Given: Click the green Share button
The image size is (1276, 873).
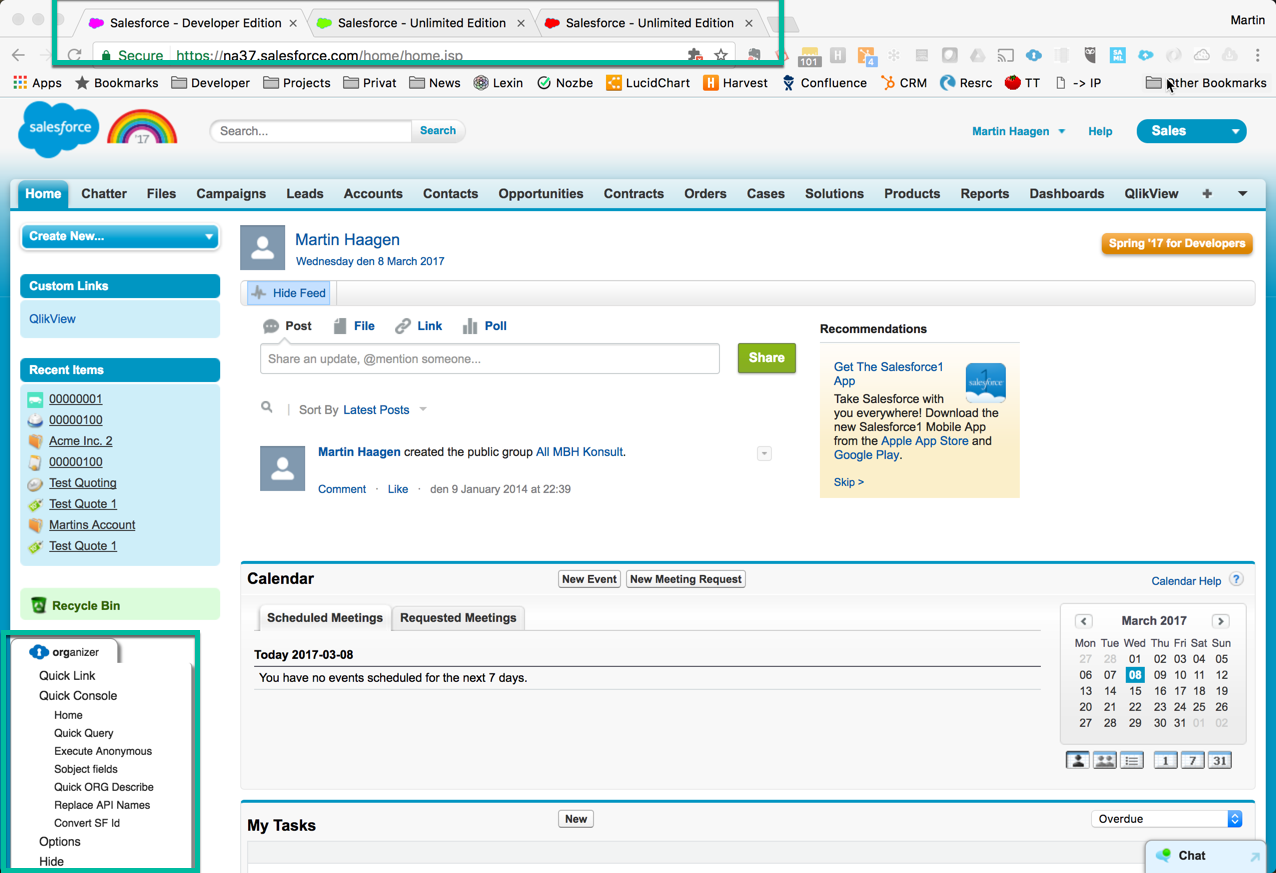Looking at the screenshot, I should [x=767, y=358].
